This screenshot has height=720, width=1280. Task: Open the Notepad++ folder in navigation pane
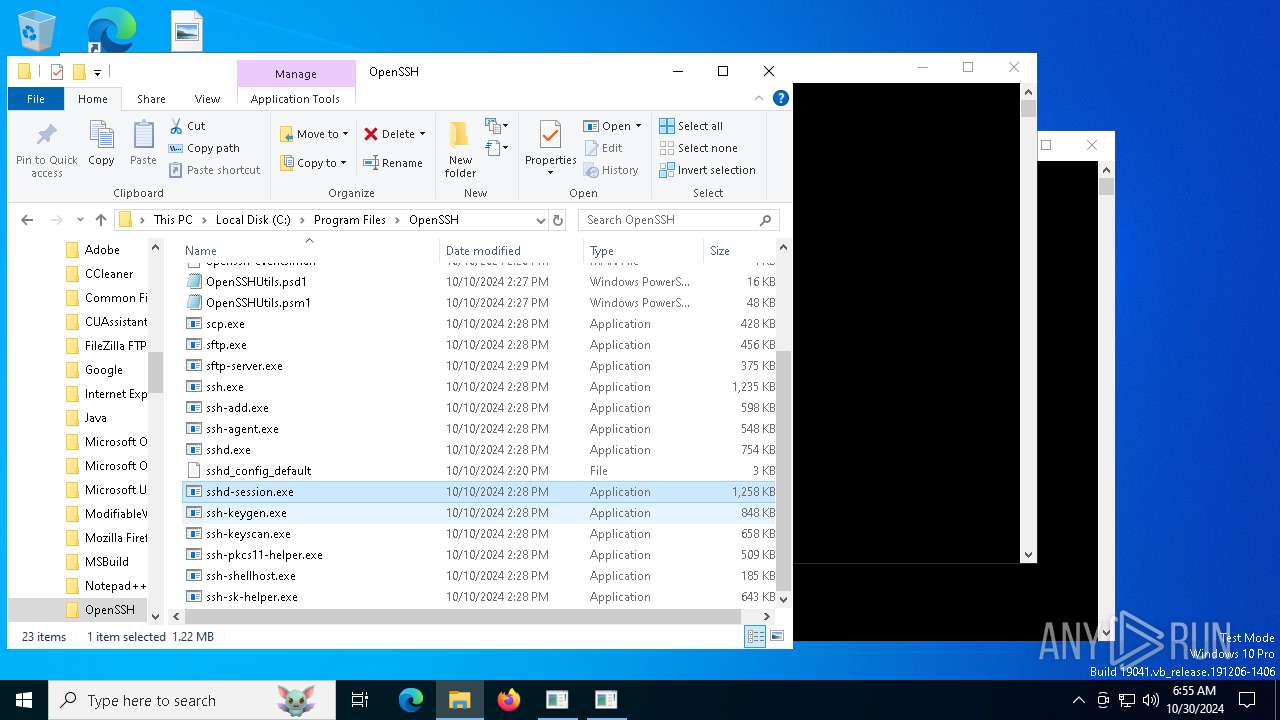(105, 586)
